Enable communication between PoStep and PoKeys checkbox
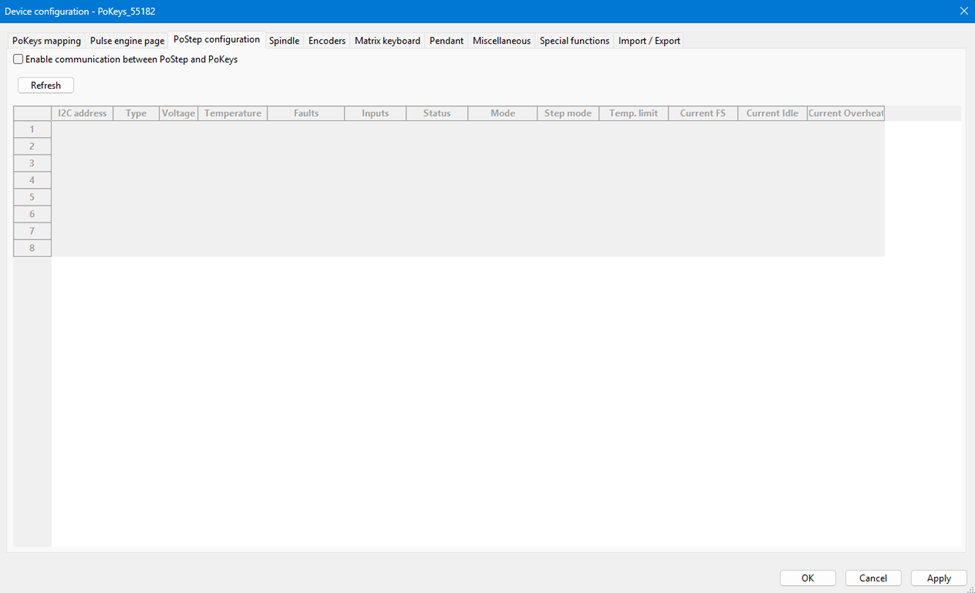 coord(18,59)
